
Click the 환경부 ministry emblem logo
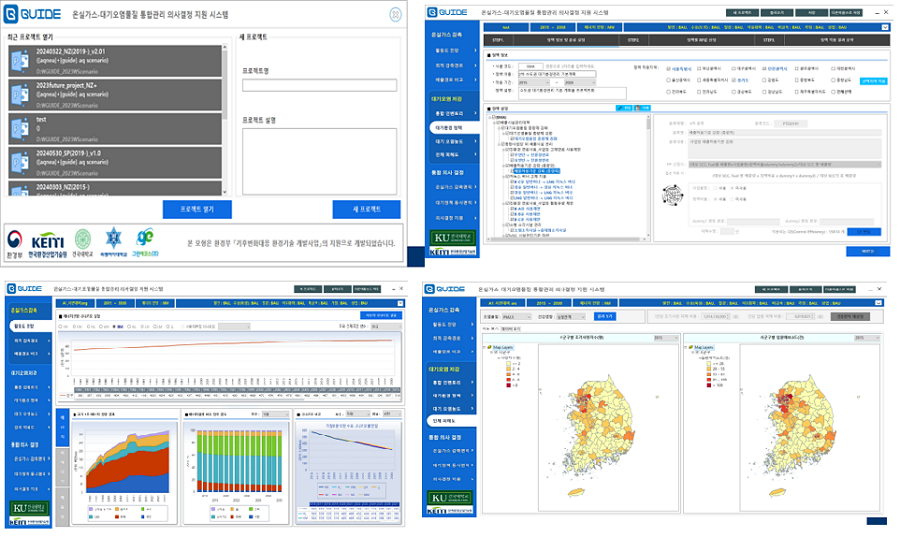[15, 243]
